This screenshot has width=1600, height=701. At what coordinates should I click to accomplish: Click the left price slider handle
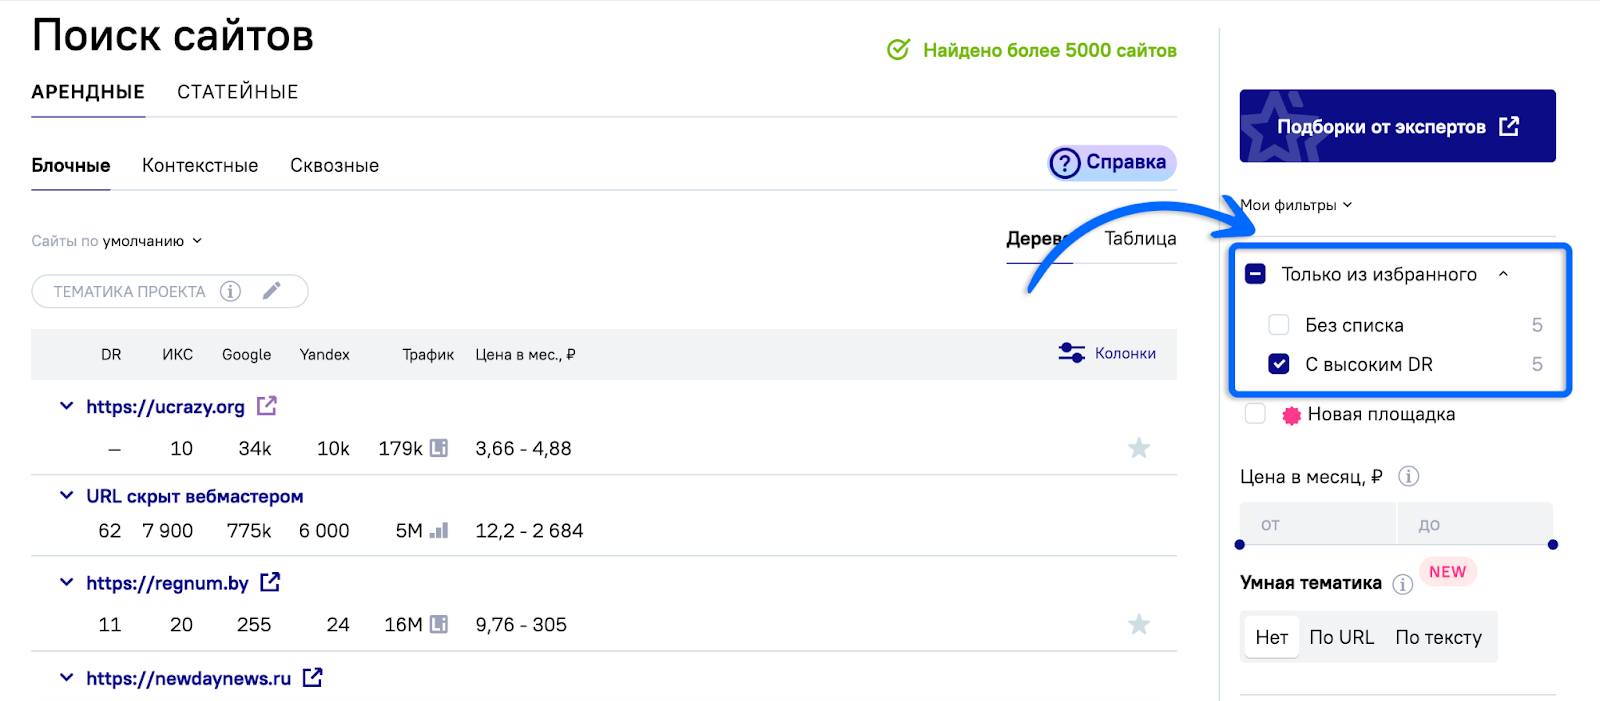pos(1240,545)
